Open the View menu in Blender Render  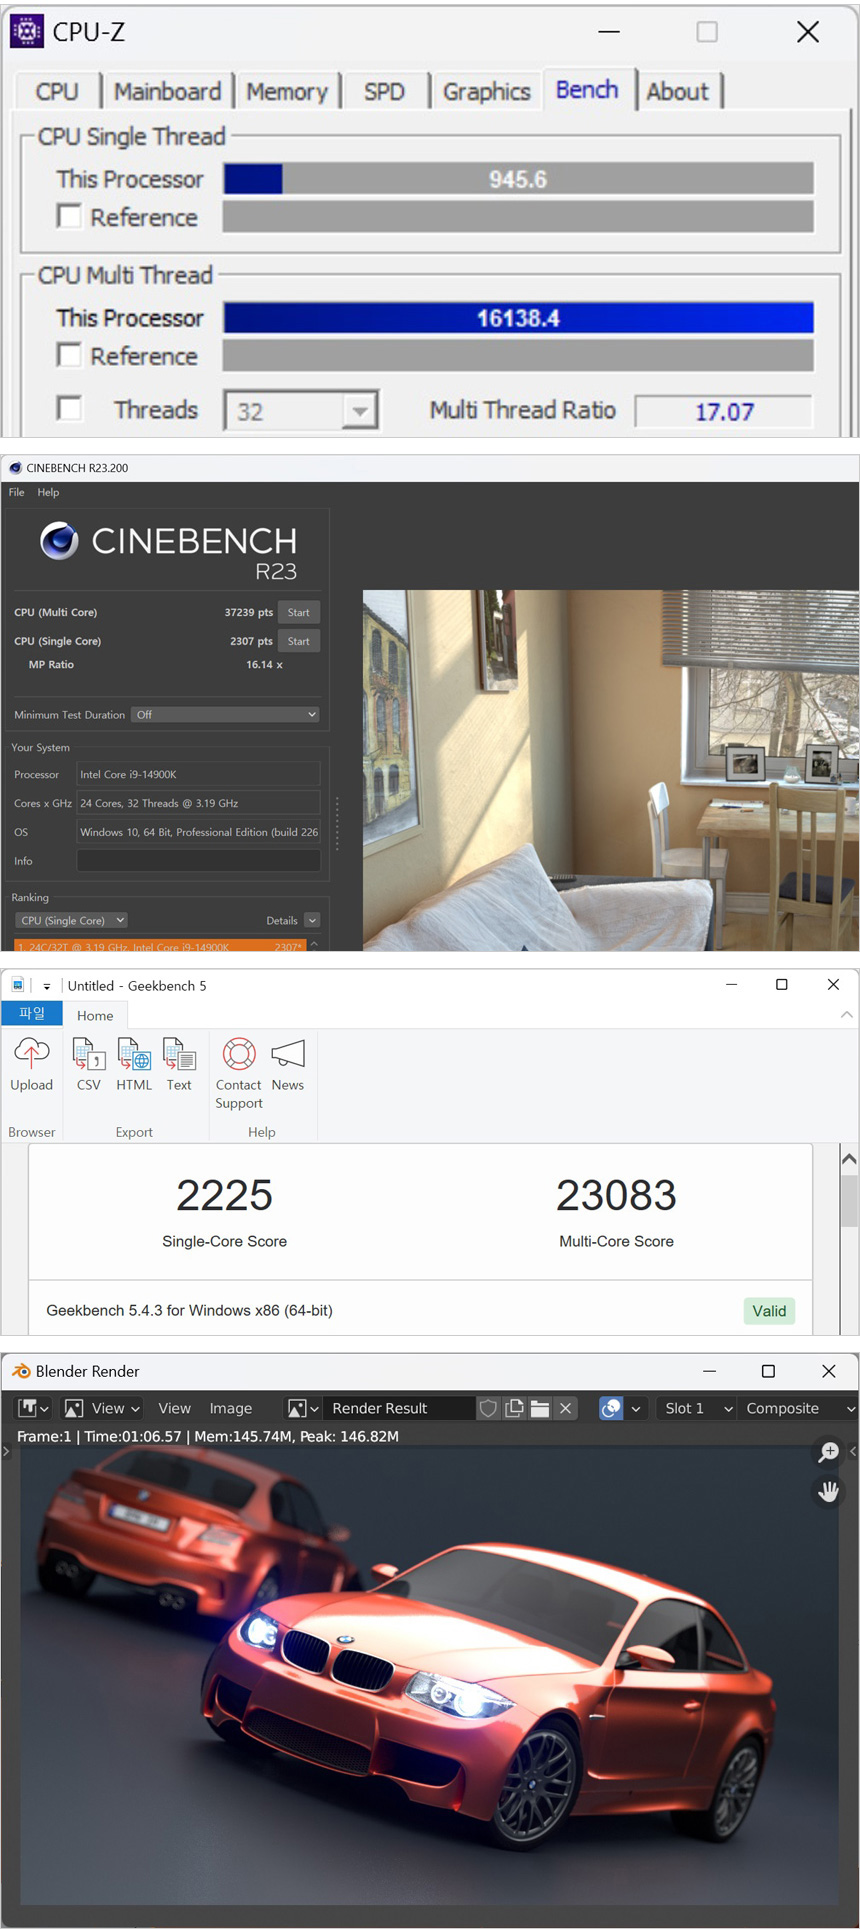(174, 1408)
